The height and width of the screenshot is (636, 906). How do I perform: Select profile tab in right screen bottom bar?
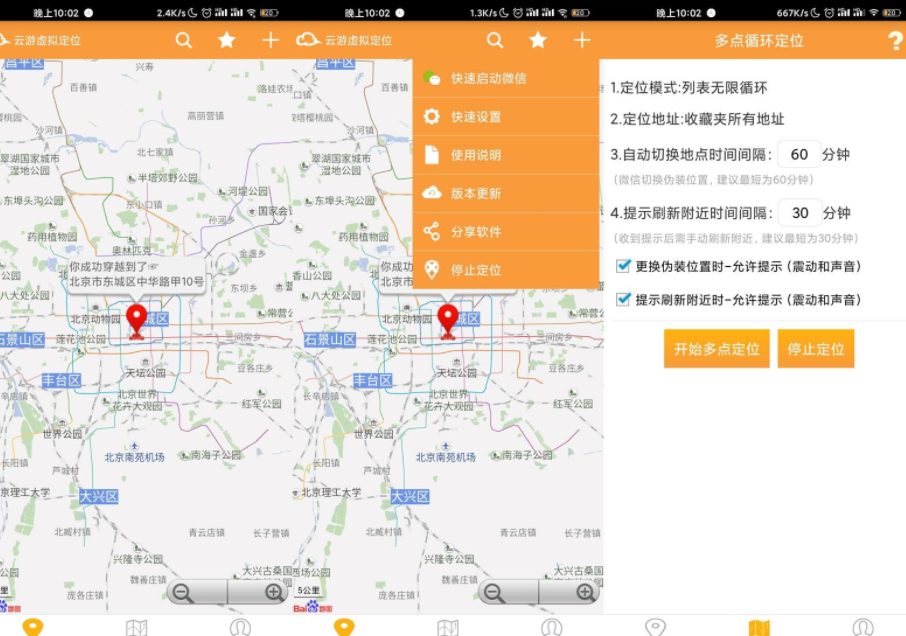coord(863,627)
